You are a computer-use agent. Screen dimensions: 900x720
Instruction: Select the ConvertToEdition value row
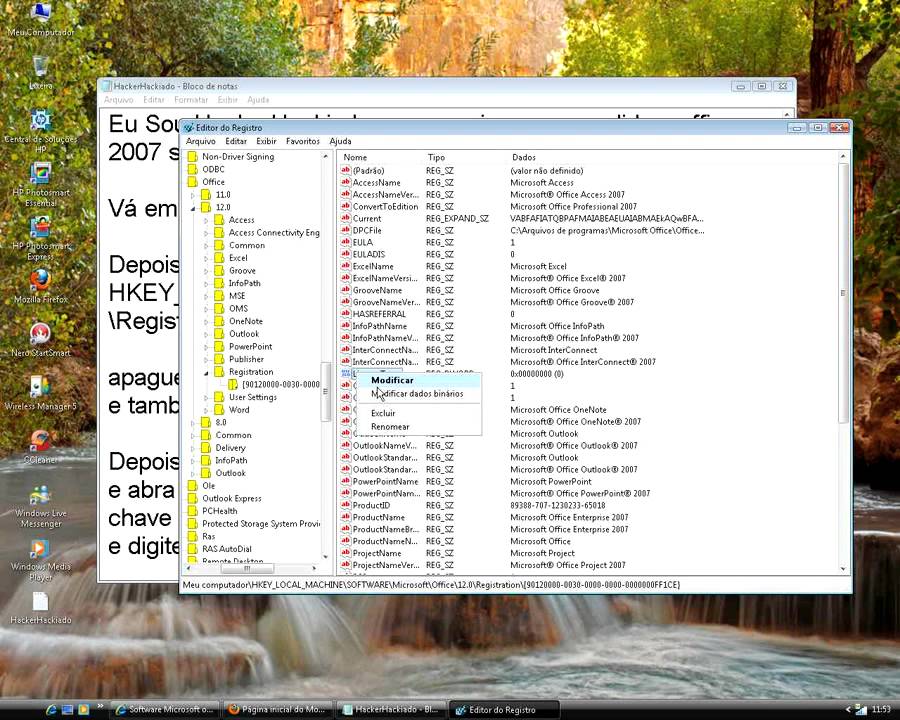tap(587, 206)
